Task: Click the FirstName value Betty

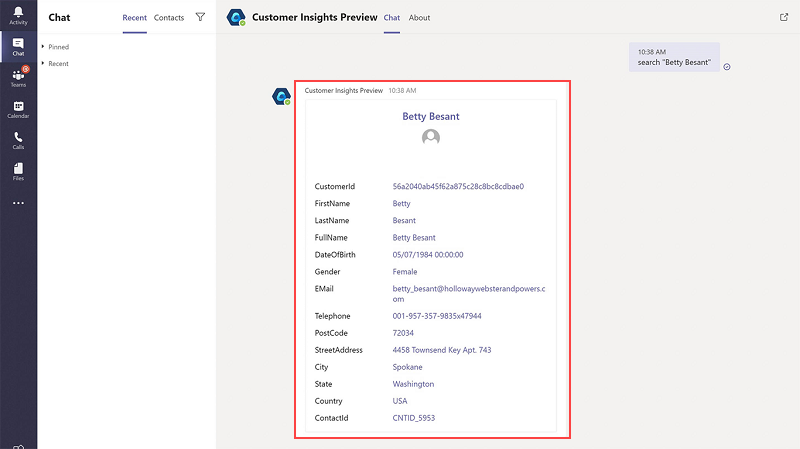Action: click(402, 204)
